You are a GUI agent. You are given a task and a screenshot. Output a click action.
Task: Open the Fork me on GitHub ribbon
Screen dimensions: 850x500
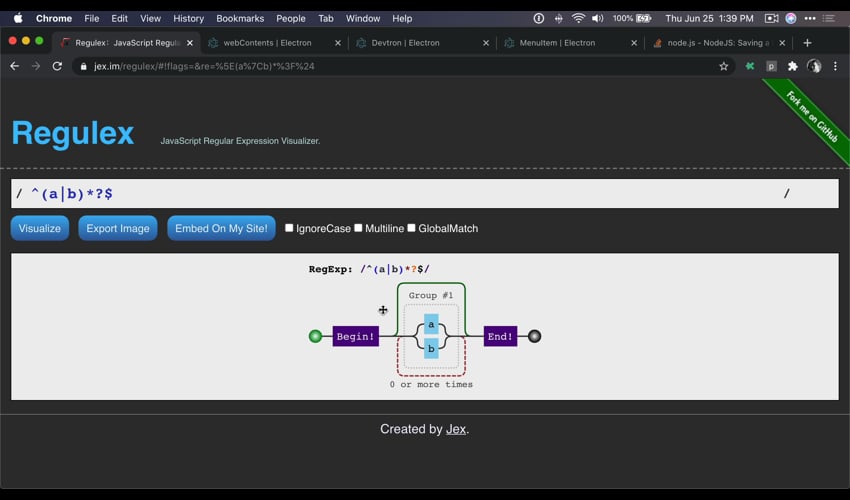(x=812, y=117)
